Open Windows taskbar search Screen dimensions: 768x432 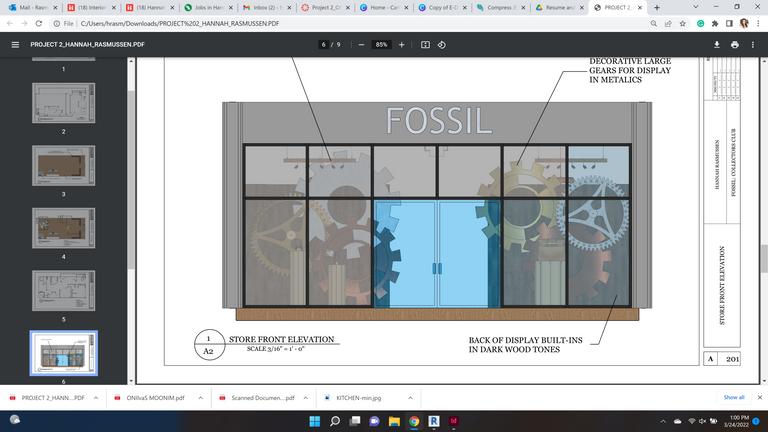click(335, 421)
